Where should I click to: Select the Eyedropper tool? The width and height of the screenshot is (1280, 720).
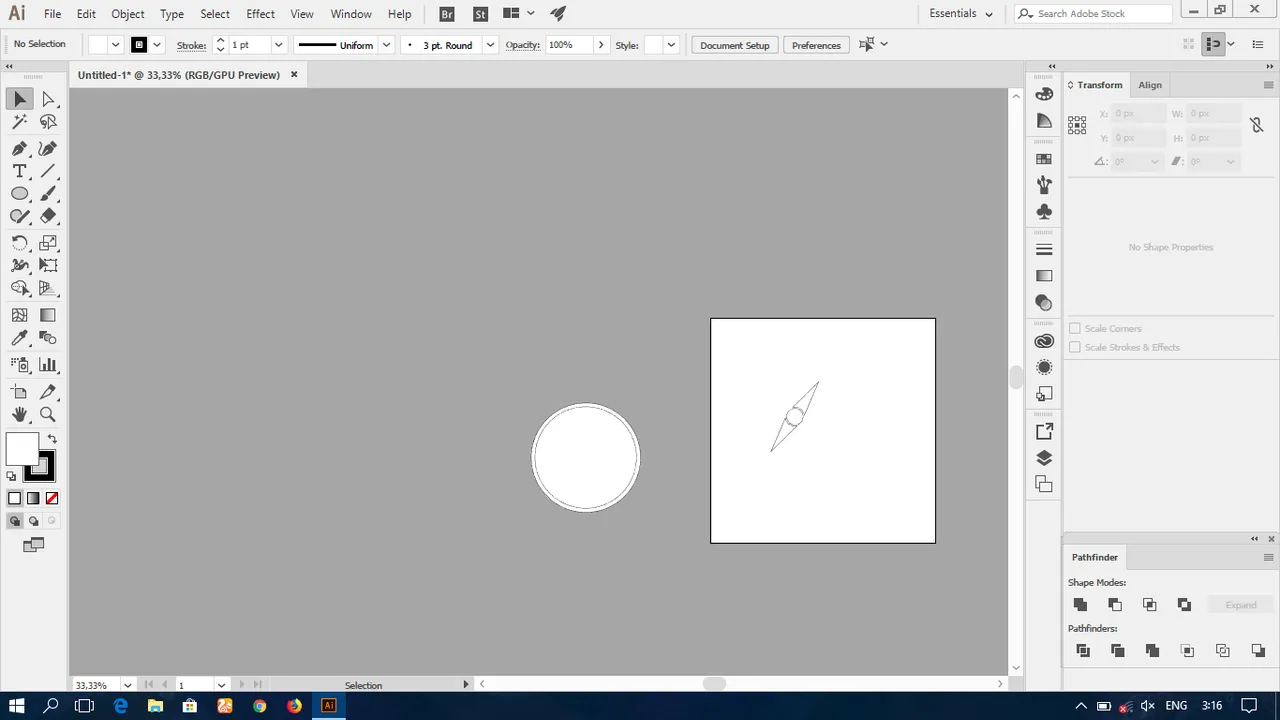[20, 338]
